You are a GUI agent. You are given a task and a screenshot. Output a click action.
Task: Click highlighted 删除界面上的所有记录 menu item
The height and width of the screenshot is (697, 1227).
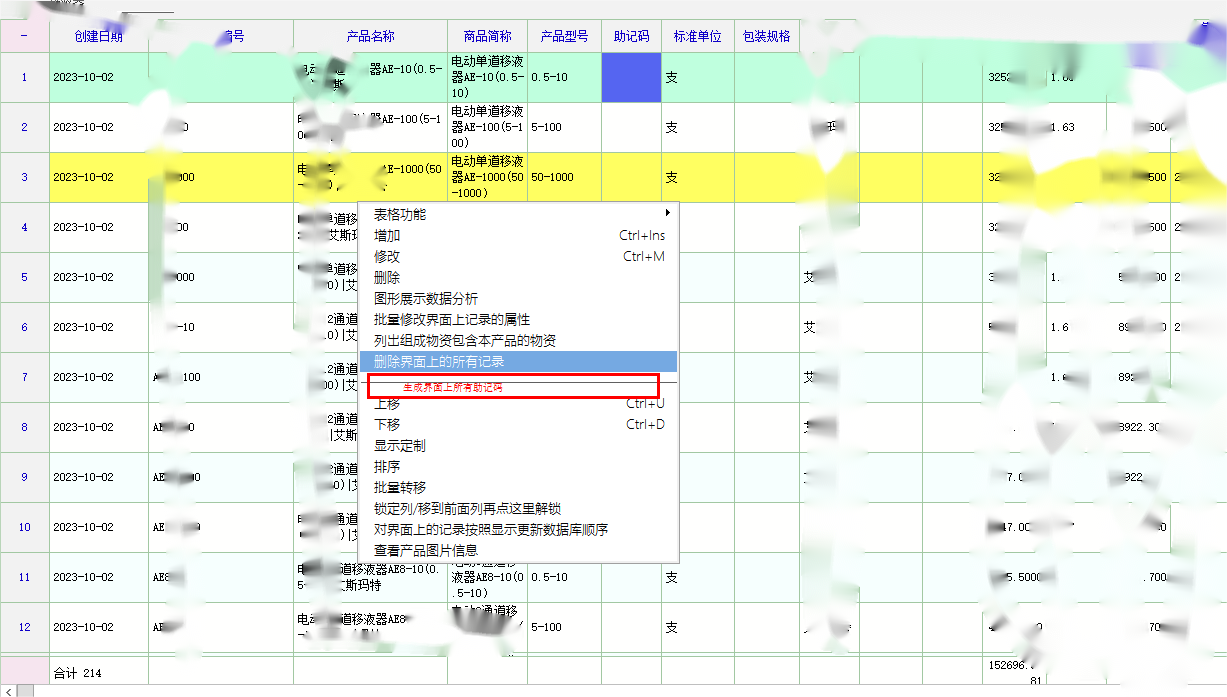(439, 361)
